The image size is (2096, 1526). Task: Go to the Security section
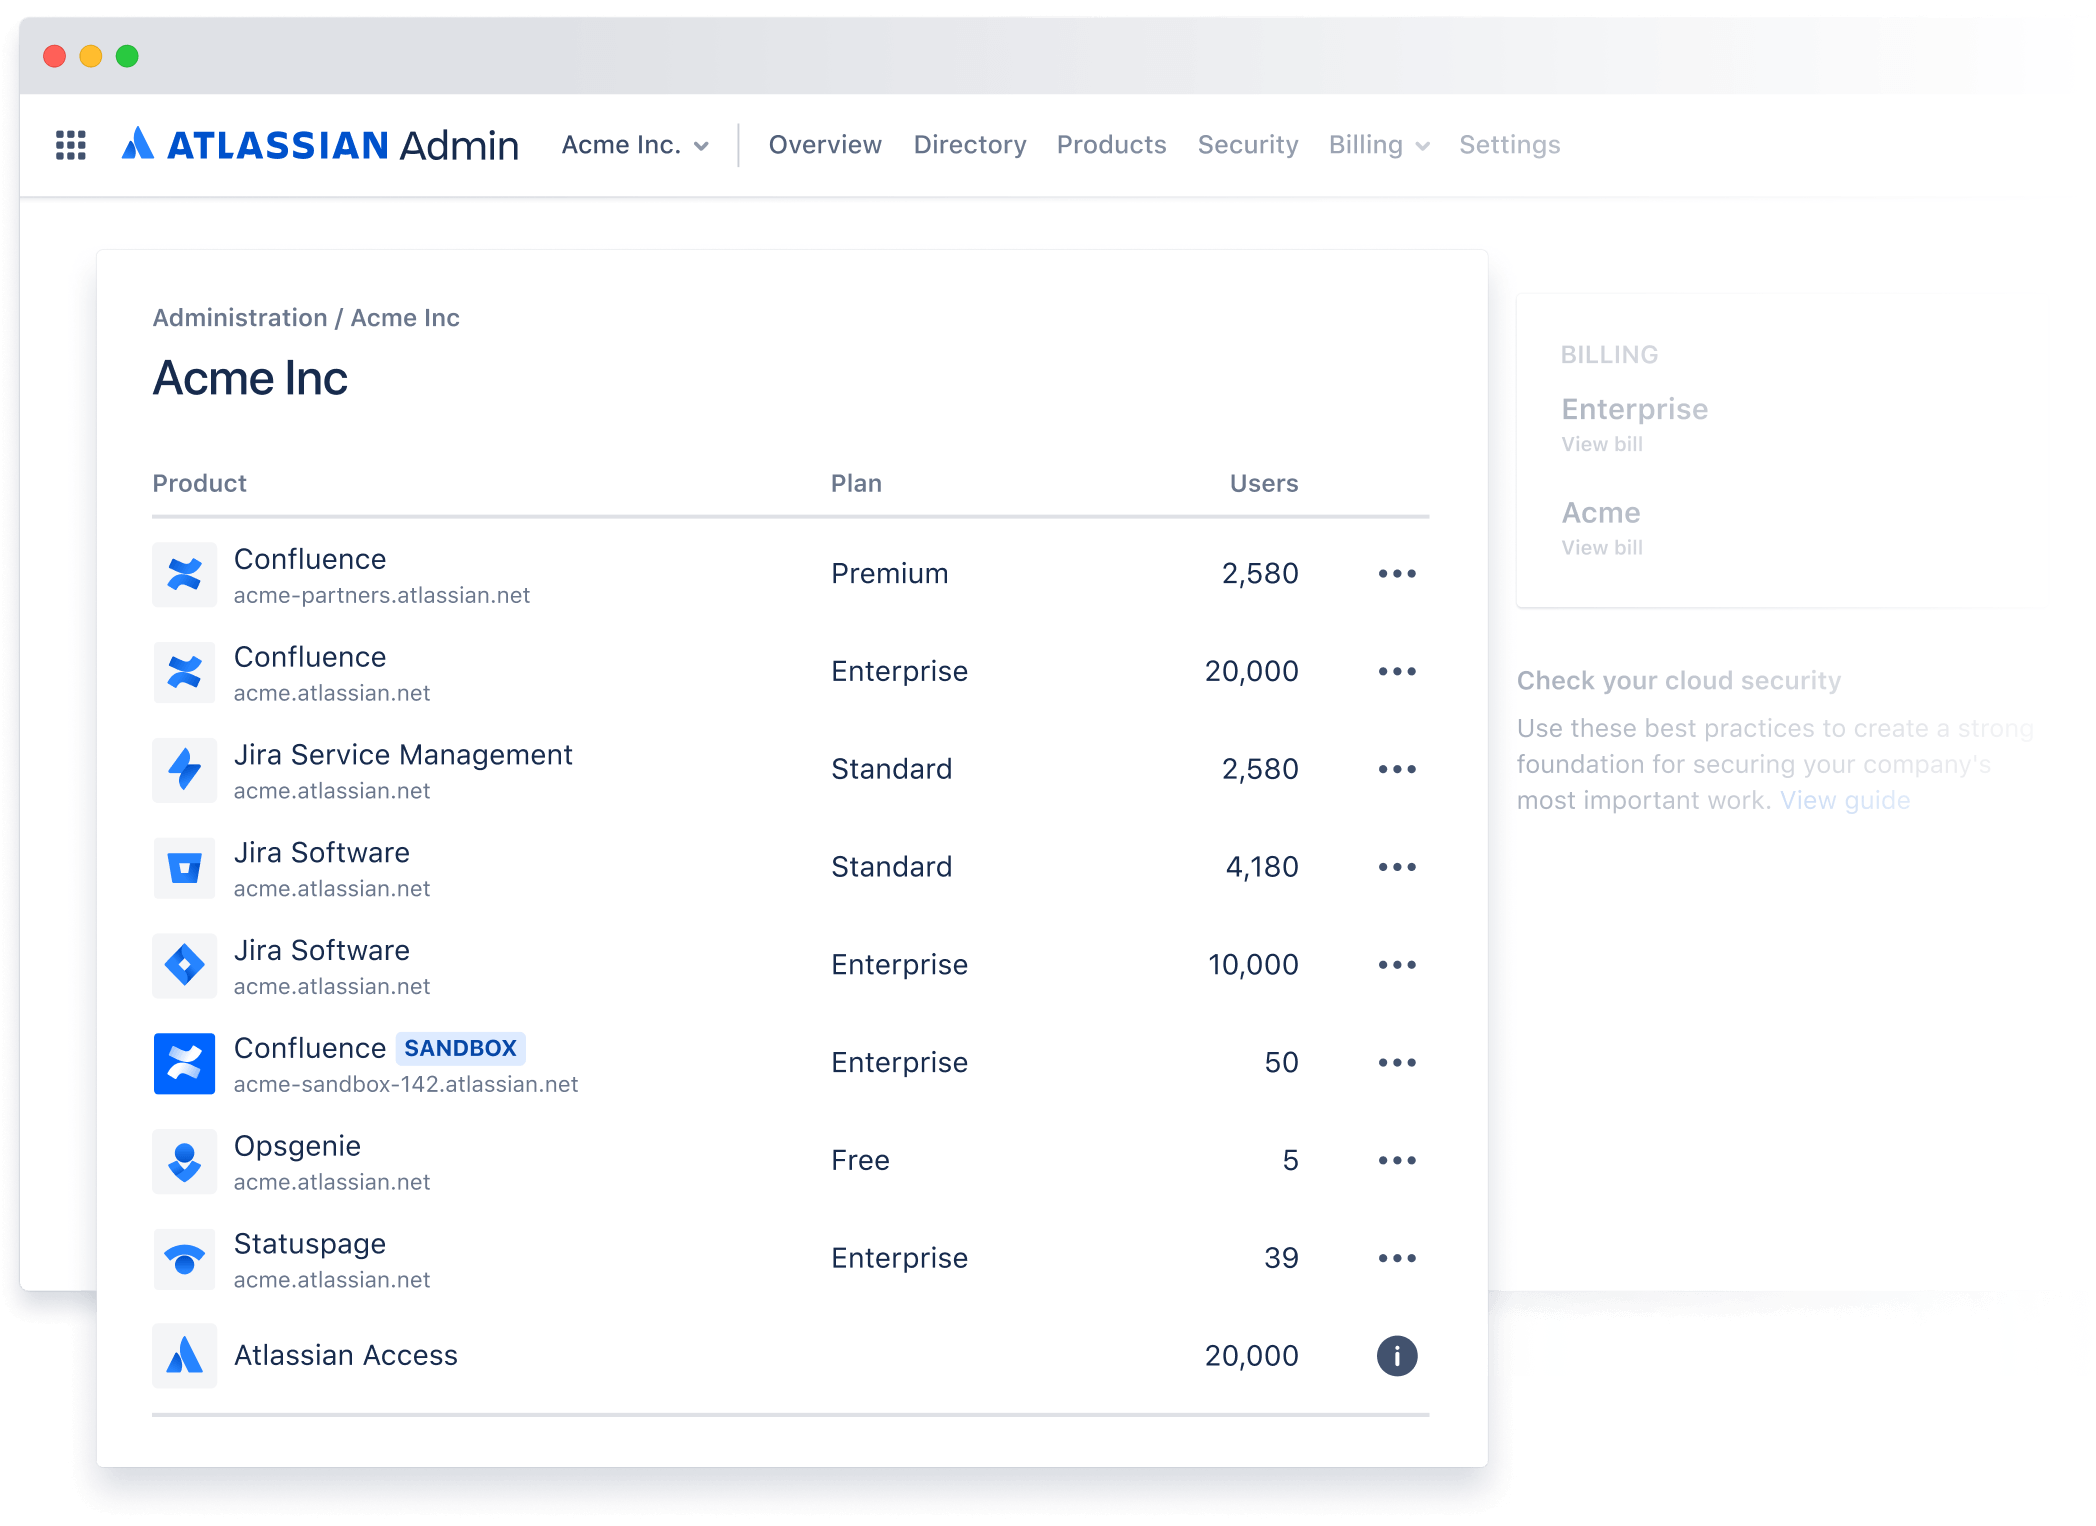[x=1247, y=144]
